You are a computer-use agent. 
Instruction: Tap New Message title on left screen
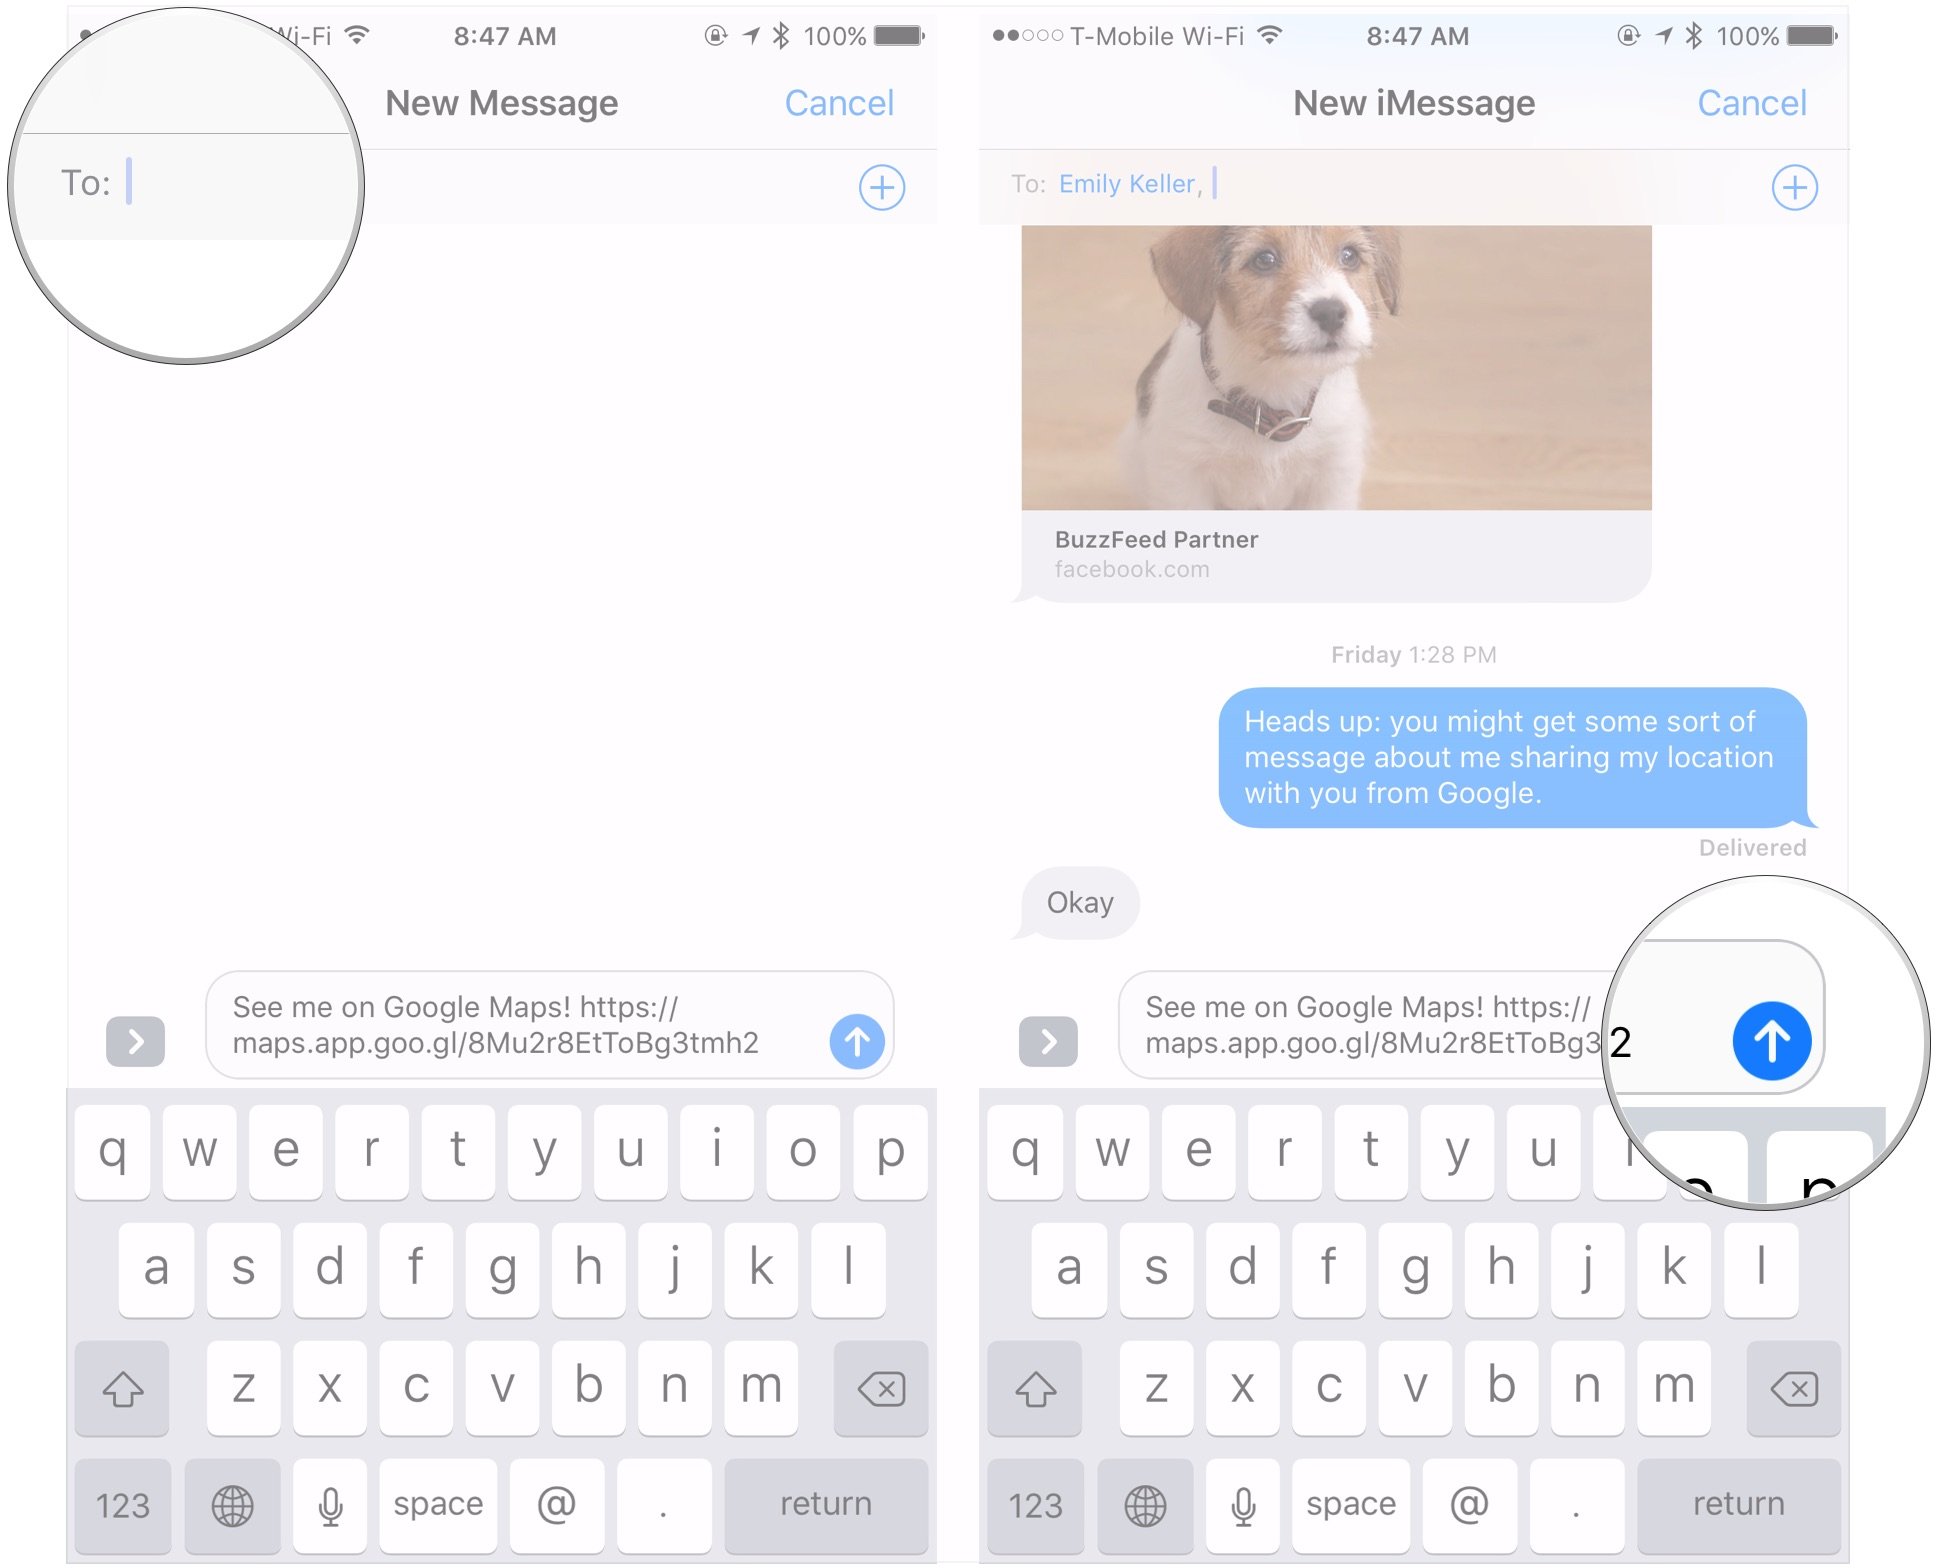[x=503, y=101]
